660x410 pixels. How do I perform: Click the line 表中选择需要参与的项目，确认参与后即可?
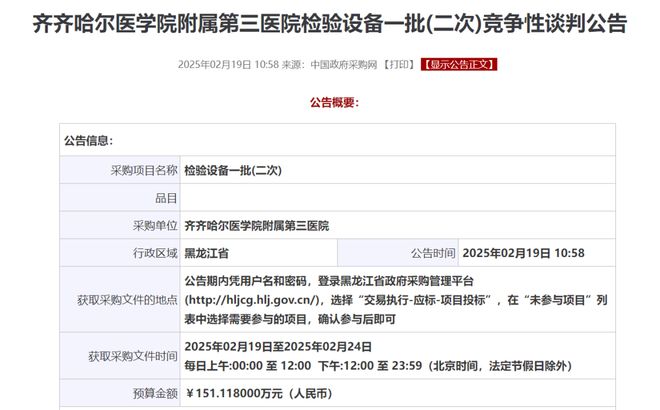point(290,319)
